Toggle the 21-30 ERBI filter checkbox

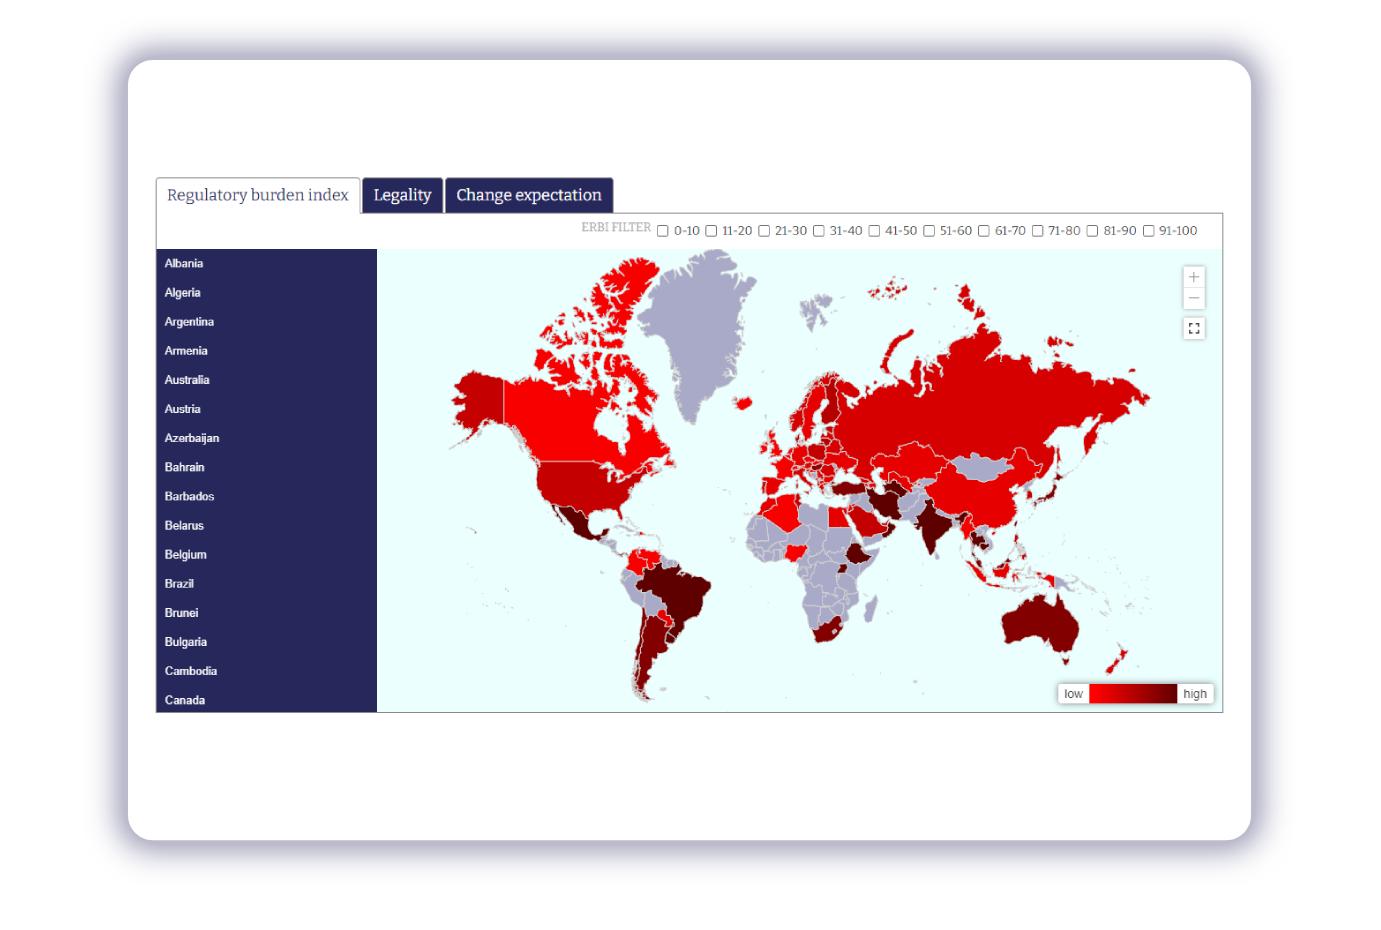click(x=764, y=231)
